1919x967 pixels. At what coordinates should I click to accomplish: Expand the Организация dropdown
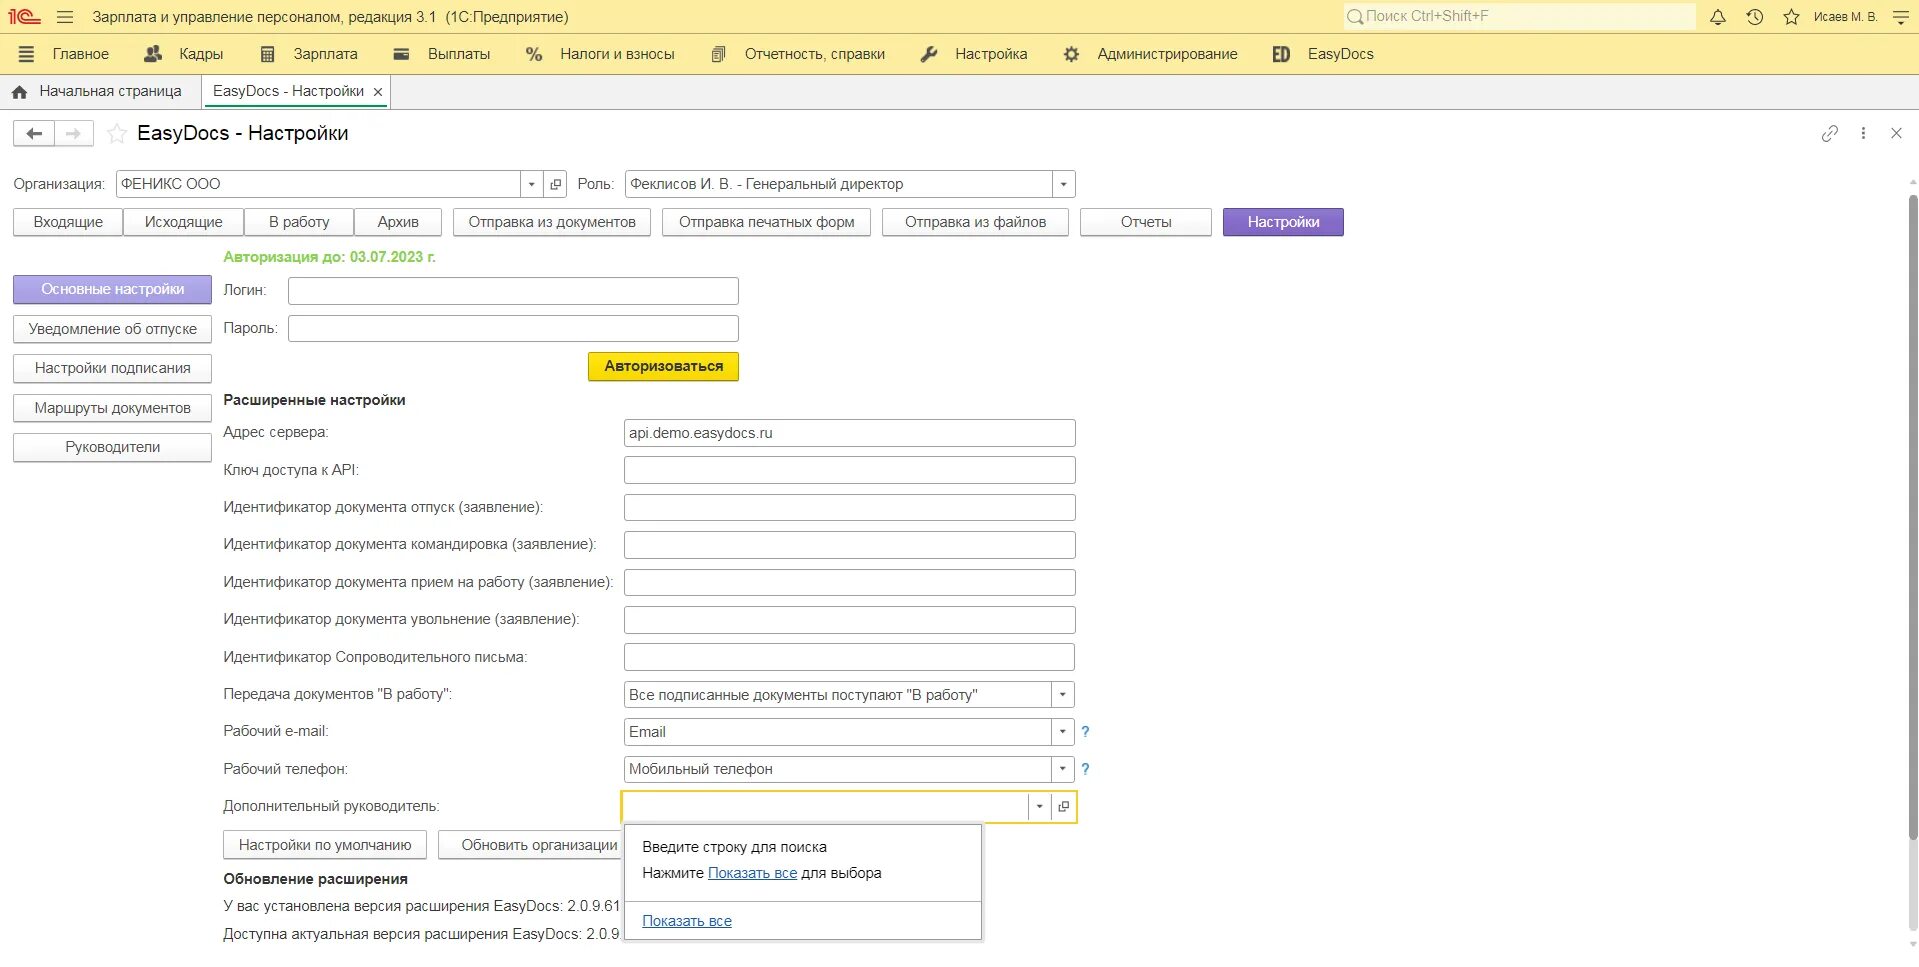pyautogui.click(x=532, y=184)
